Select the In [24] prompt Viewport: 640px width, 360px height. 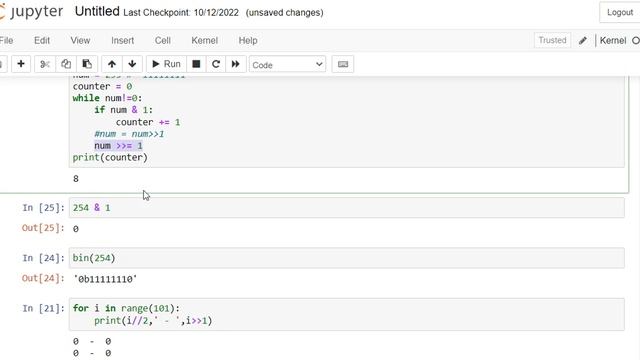click(x=43, y=258)
